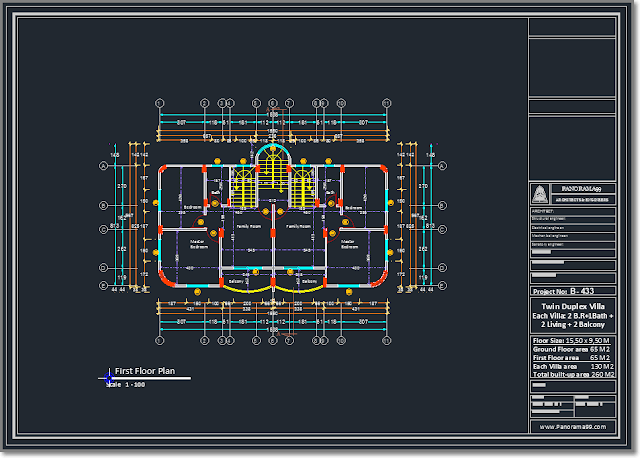Select the right villa's 'Balcony' label
640x458 pixels.
point(309,281)
